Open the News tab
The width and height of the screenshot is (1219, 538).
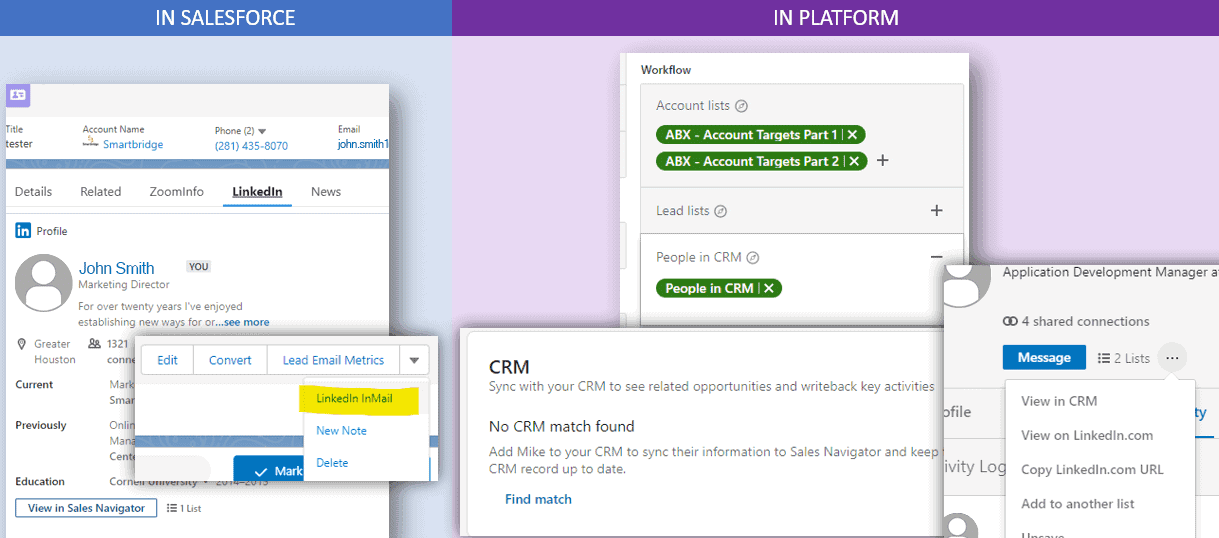tap(326, 191)
